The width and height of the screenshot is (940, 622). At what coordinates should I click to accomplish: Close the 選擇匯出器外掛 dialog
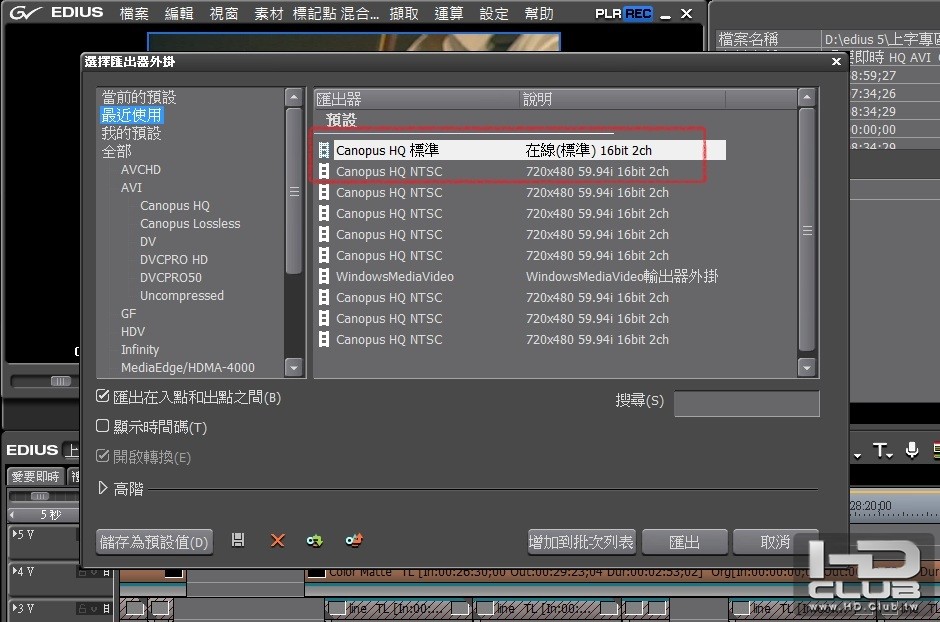pyautogui.click(x=836, y=61)
